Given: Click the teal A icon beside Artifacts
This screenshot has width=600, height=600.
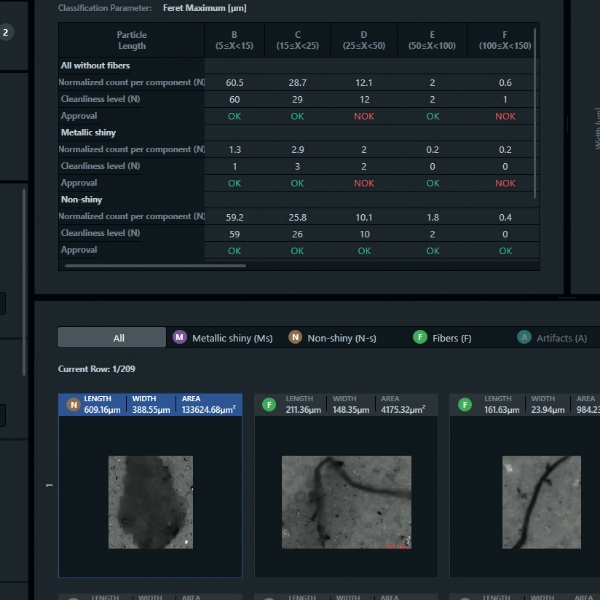Looking at the screenshot, I should point(524,338).
